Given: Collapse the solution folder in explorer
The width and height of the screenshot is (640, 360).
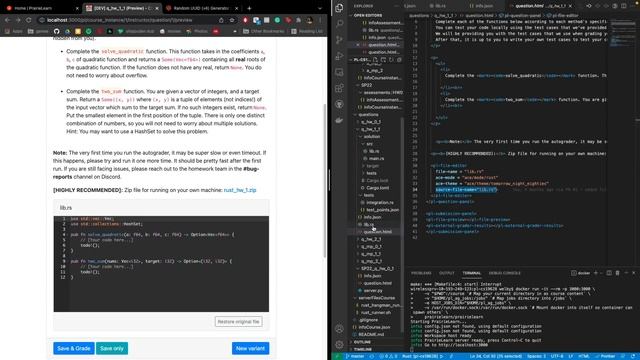Looking at the screenshot, I should (x=371, y=137).
